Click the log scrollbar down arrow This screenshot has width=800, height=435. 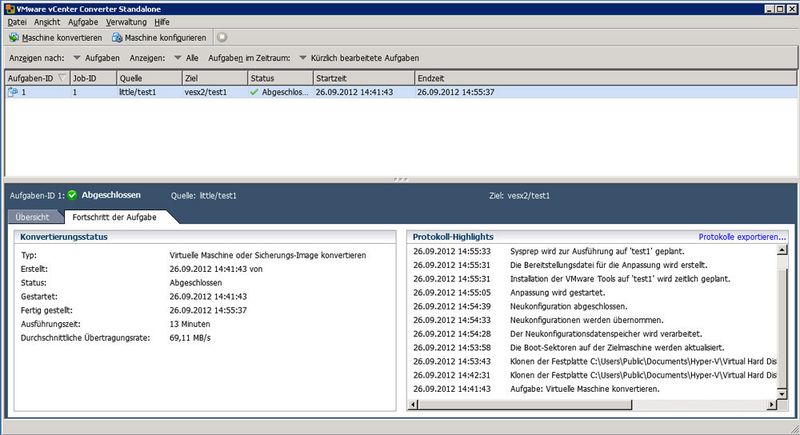click(x=782, y=393)
